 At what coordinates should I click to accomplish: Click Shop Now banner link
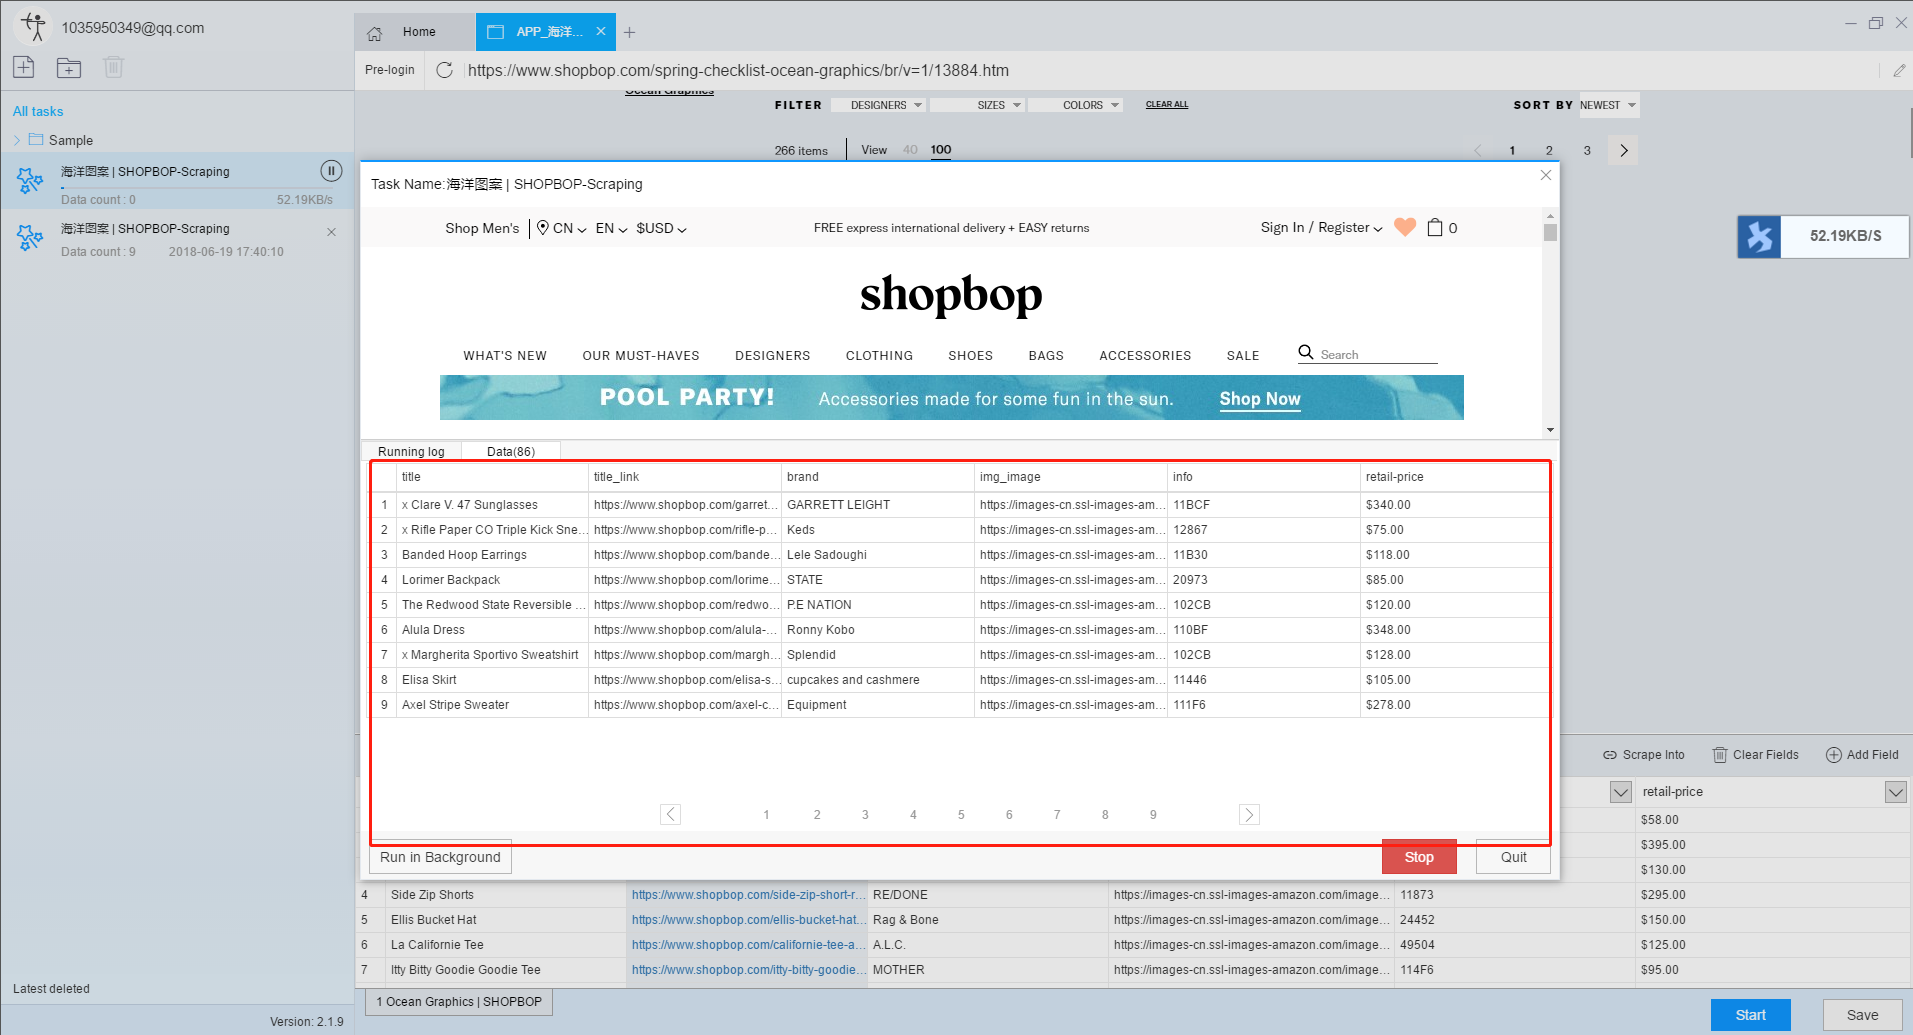coord(1260,399)
